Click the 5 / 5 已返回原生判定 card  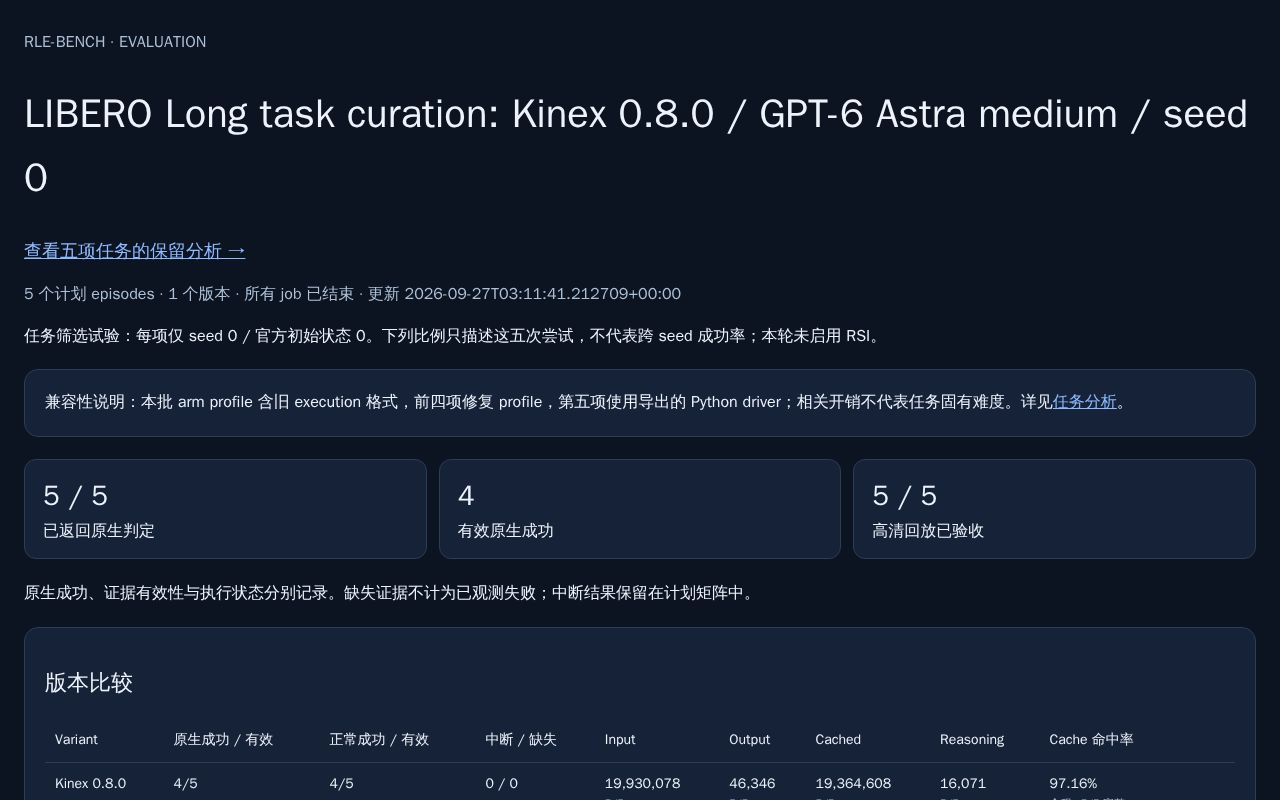point(225,509)
